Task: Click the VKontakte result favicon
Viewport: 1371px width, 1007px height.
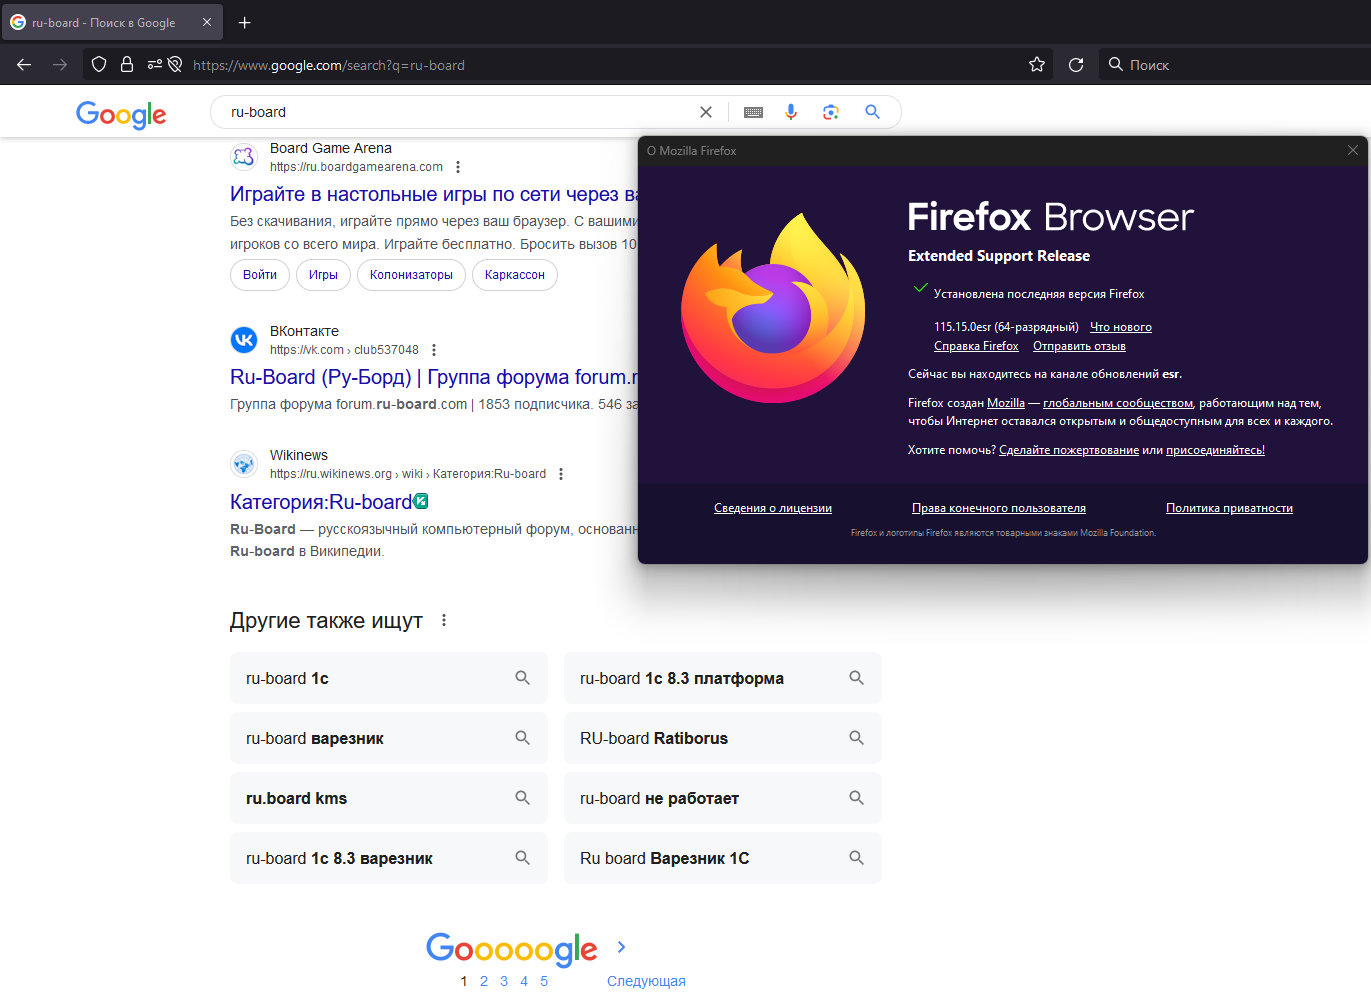Action: (x=244, y=340)
